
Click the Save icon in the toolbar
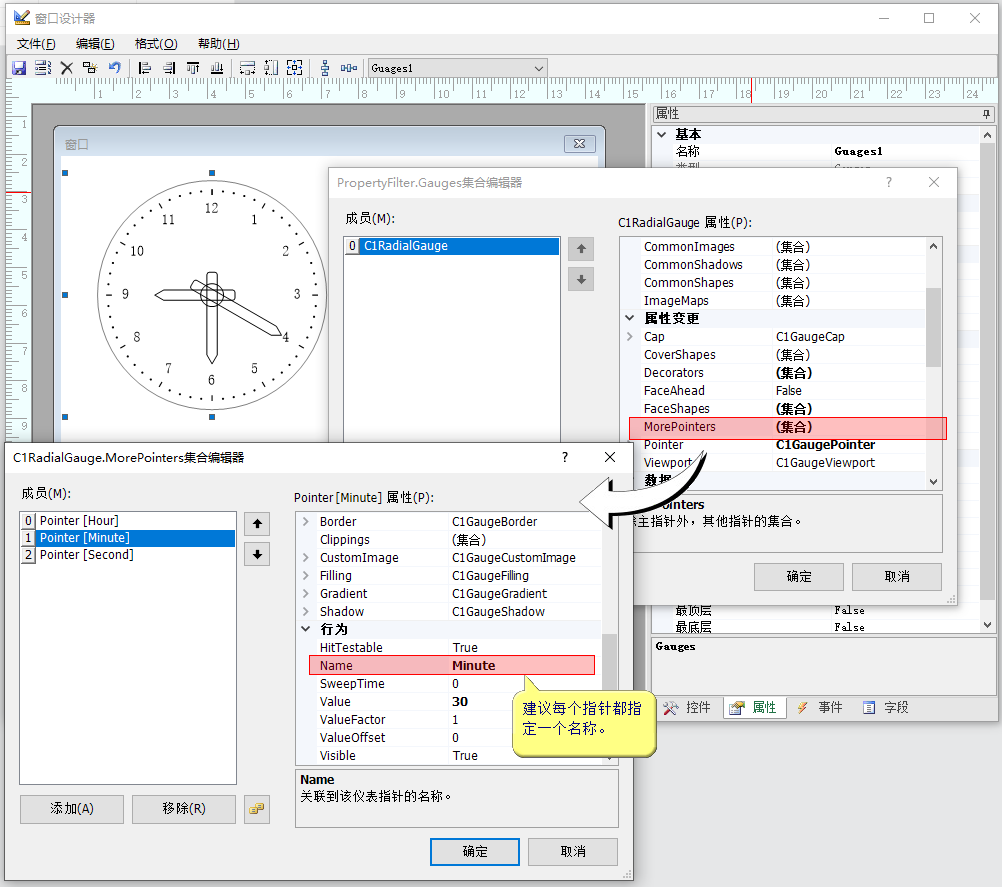[x=18, y=68]
